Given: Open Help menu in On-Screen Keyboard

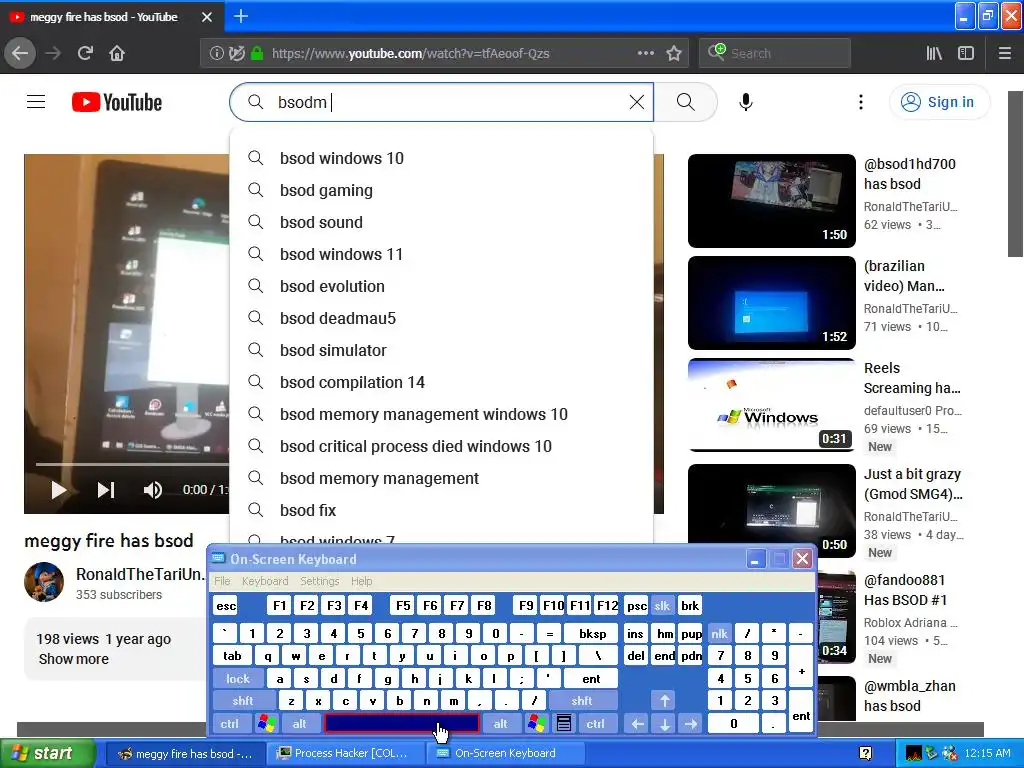Looking at the screenshot, I should tap(361, 581).
